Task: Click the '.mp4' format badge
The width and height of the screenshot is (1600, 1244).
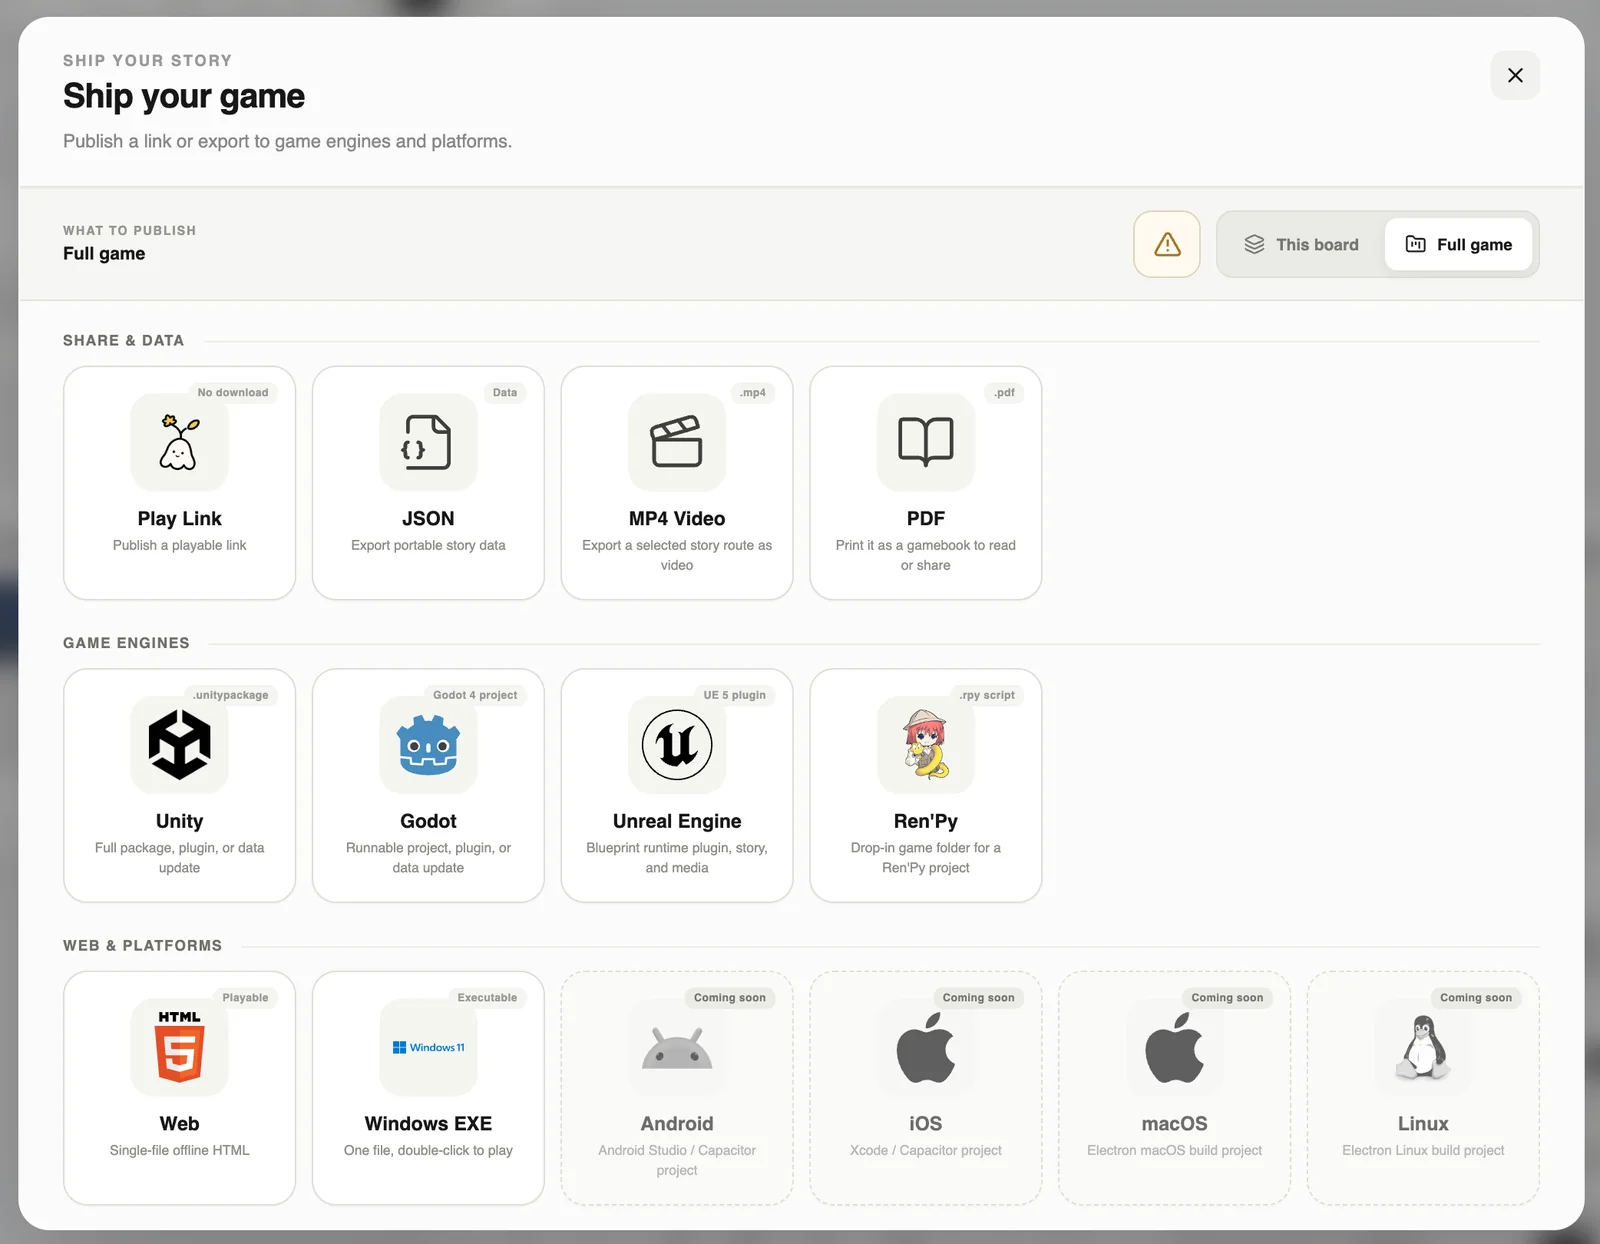Action: click(753, 392)
